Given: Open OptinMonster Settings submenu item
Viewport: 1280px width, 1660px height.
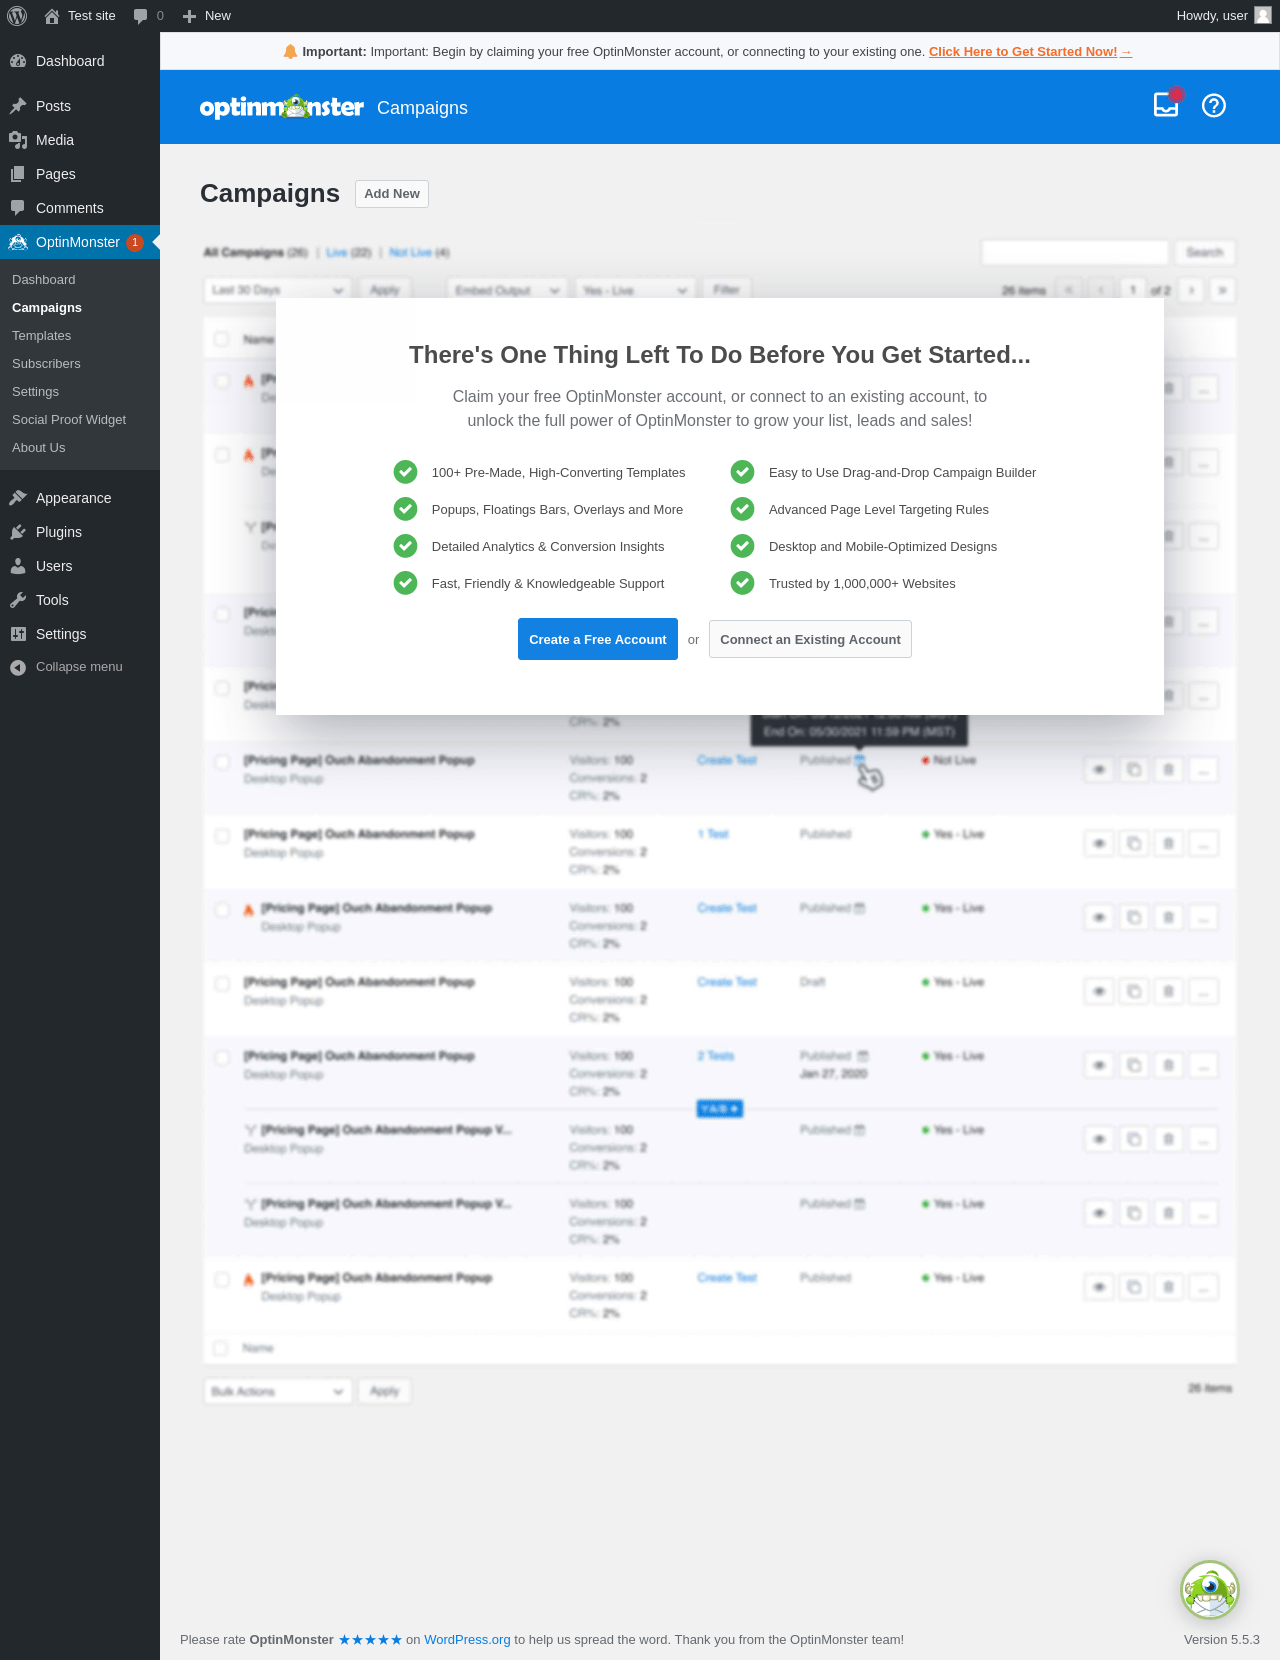Looking at the screenshot, I should click(x=35, y=392).
